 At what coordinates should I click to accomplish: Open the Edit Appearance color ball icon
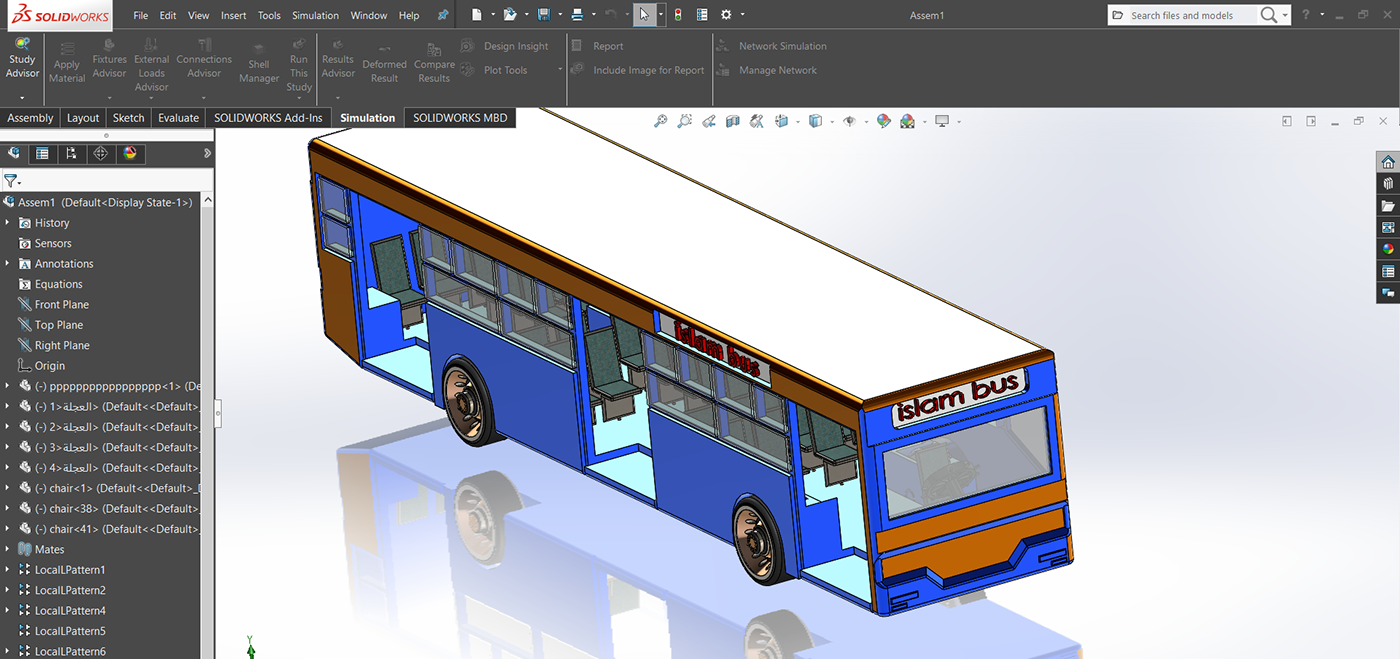pyautogui.click(x=883, y=121)
